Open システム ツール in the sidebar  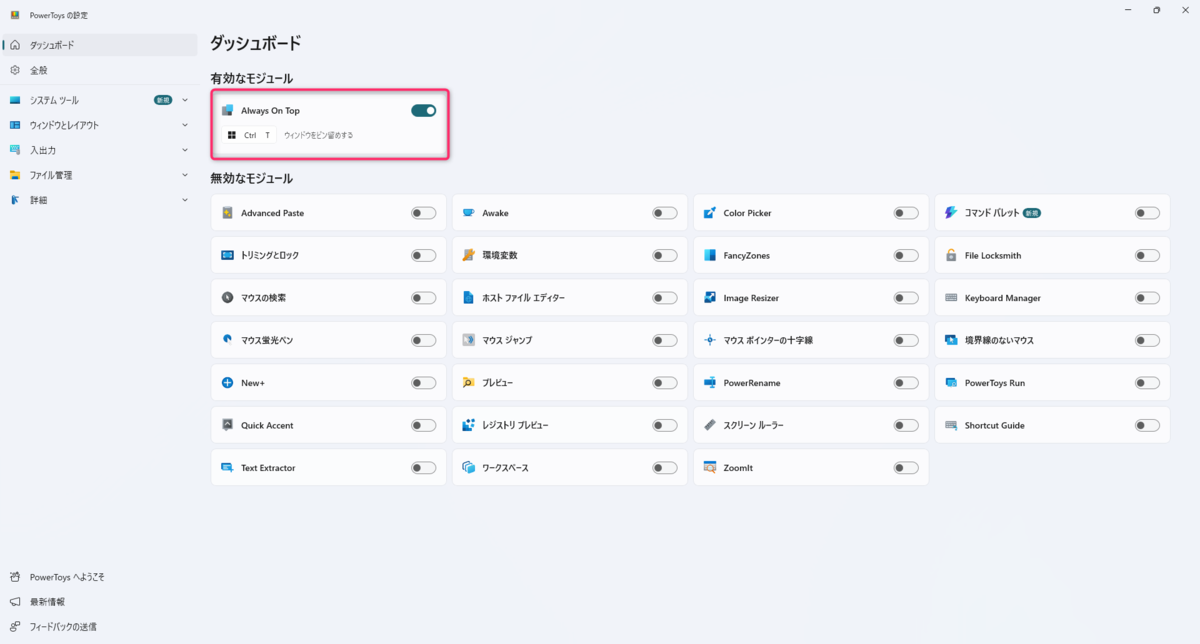[100, 100]
